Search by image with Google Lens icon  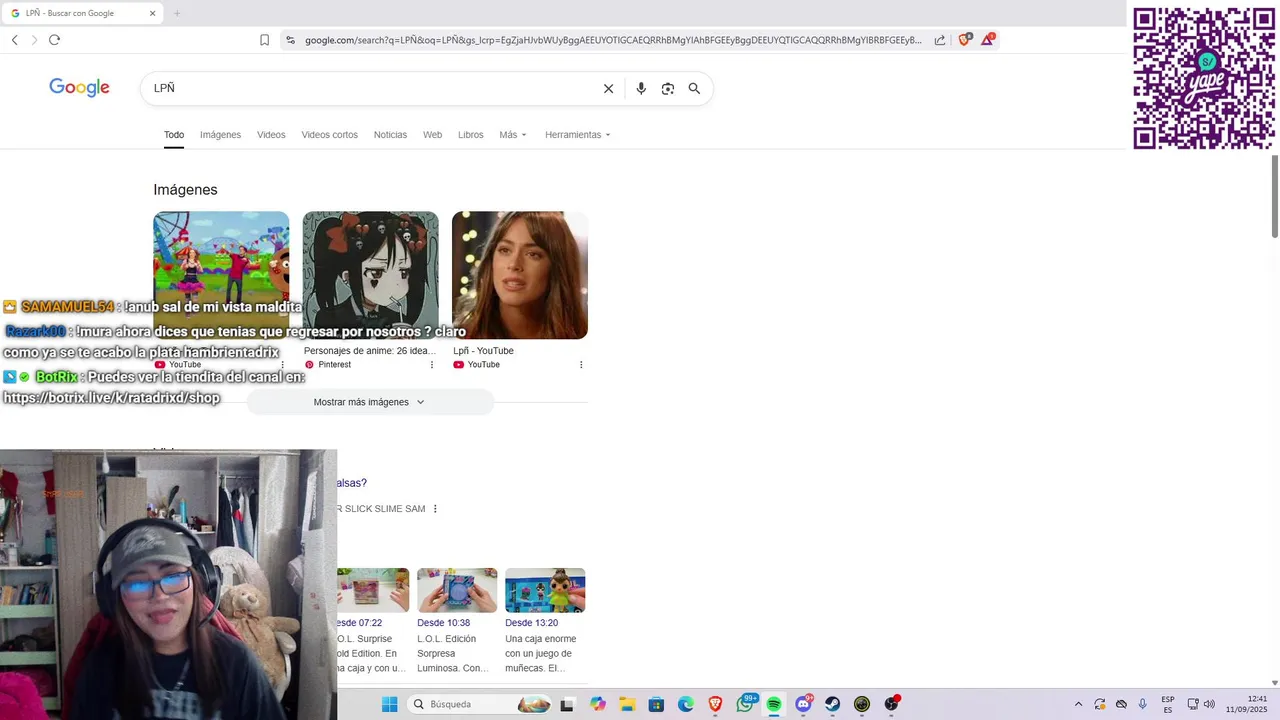coord(668,88)
